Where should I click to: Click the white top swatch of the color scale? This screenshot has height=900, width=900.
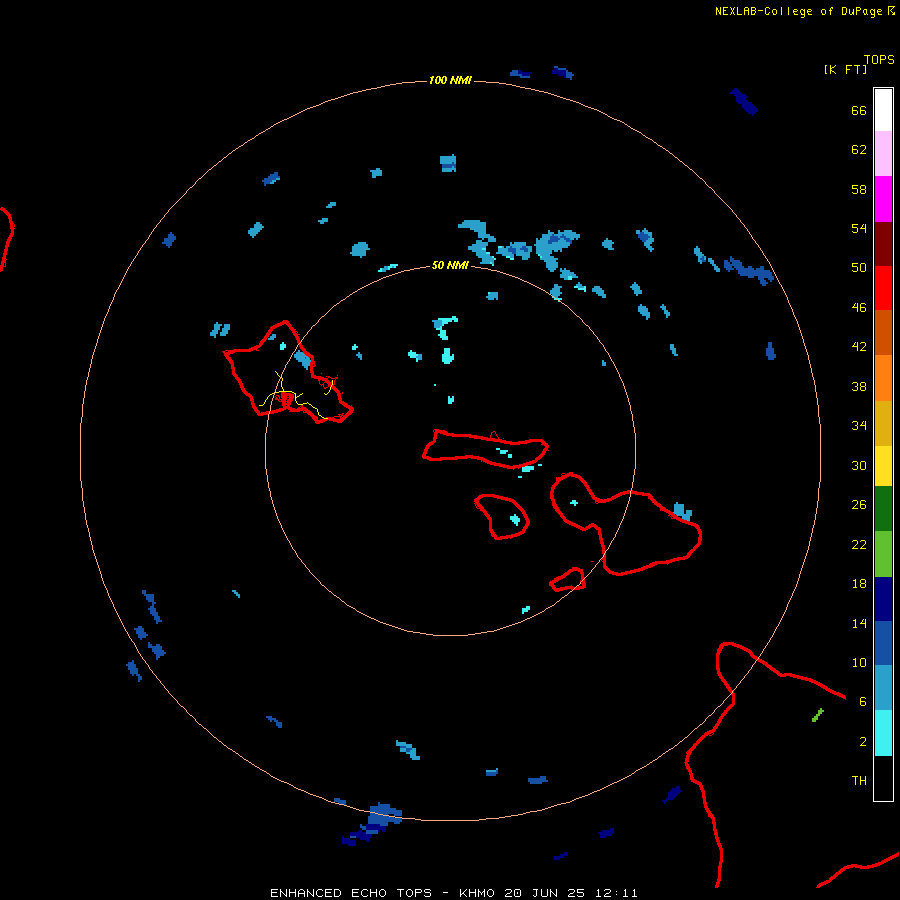[883, 110]
